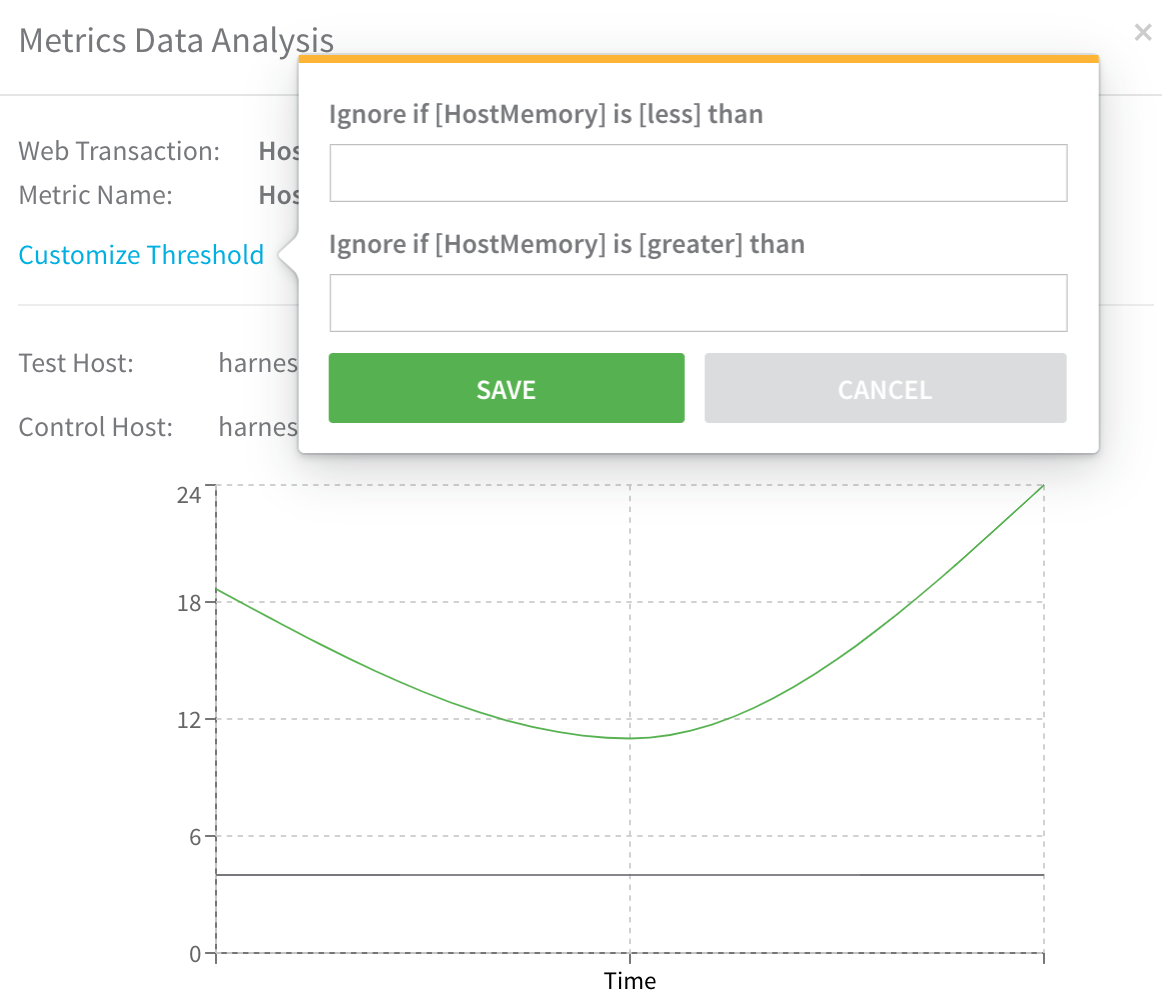The image size is (1162, 1008).
Task: Close the Metrics Data Analysis dialog
Action: point(1143,32)
